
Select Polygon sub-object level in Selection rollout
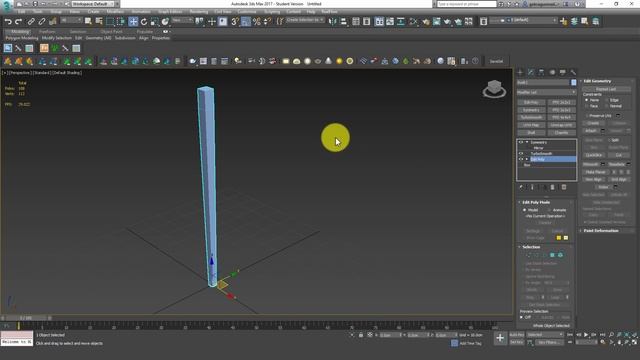click(552, 255)
